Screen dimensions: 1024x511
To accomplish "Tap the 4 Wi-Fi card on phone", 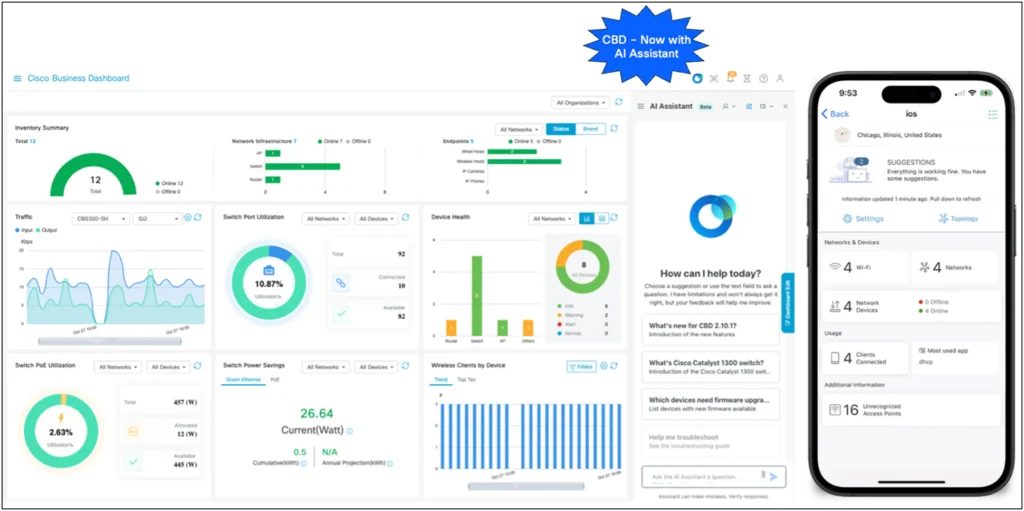I will pyautogui.click(x=864, y=267).
